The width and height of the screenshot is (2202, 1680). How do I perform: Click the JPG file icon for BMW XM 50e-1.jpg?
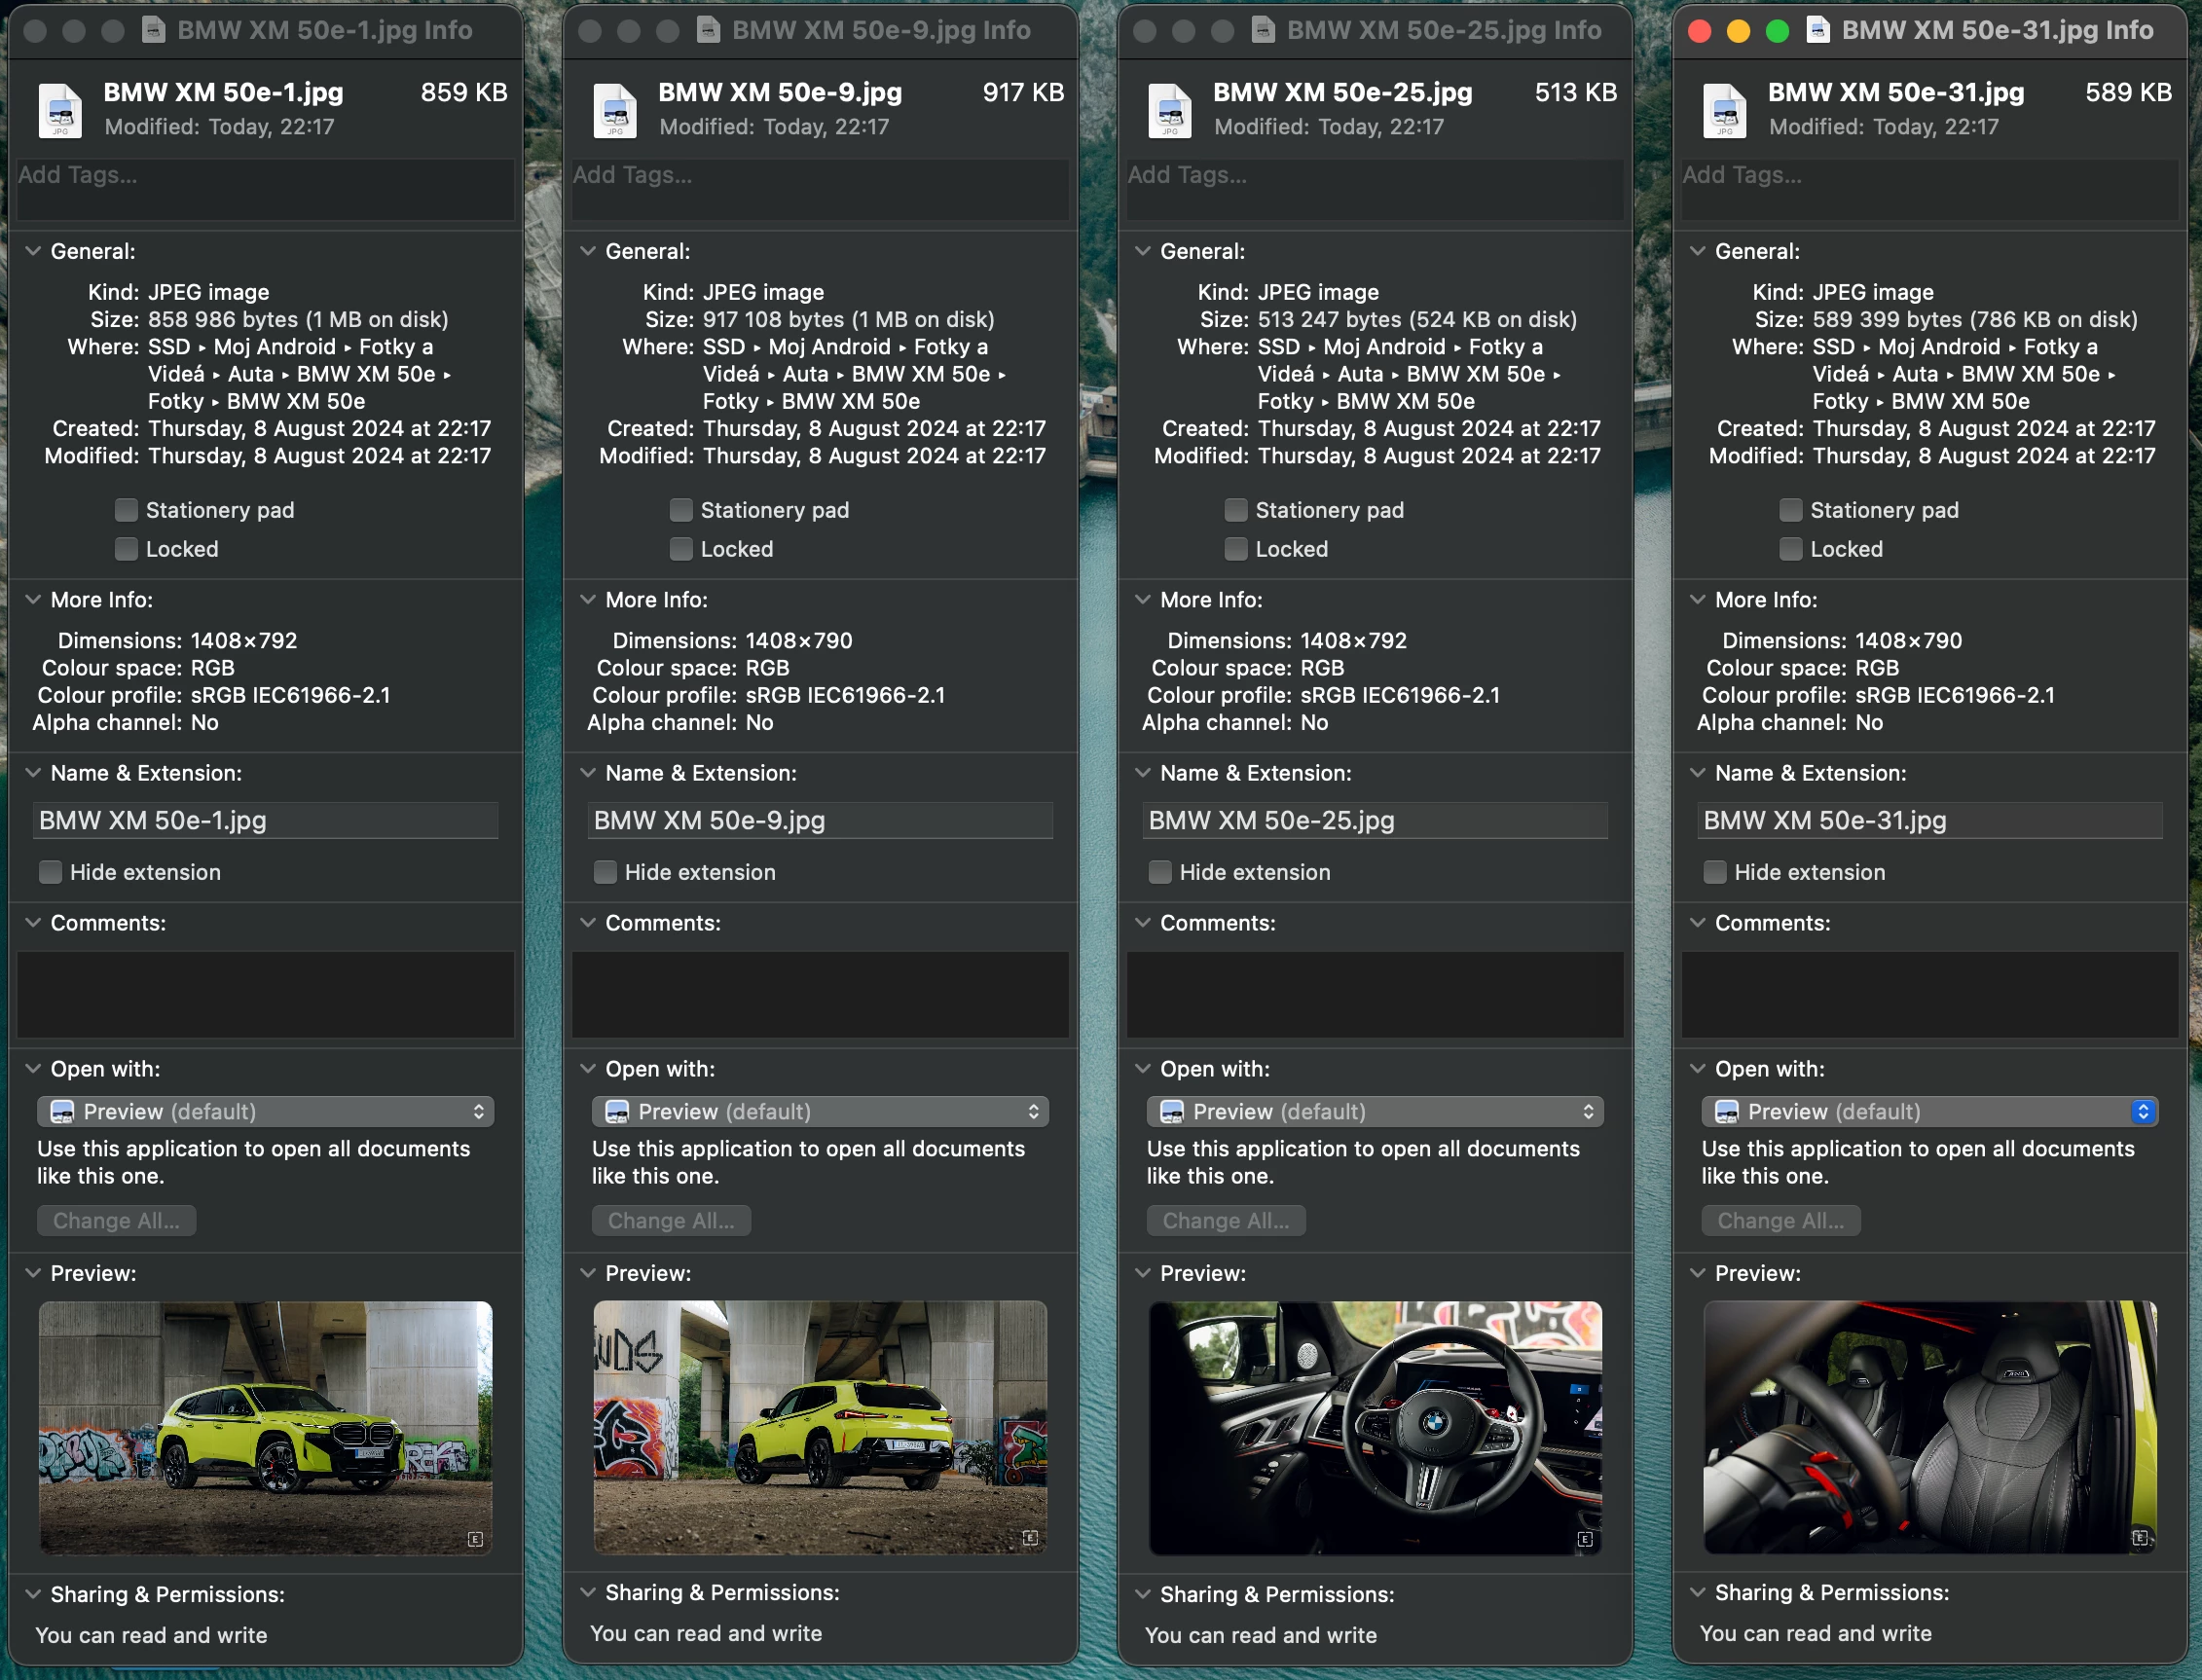pos(60,110)
